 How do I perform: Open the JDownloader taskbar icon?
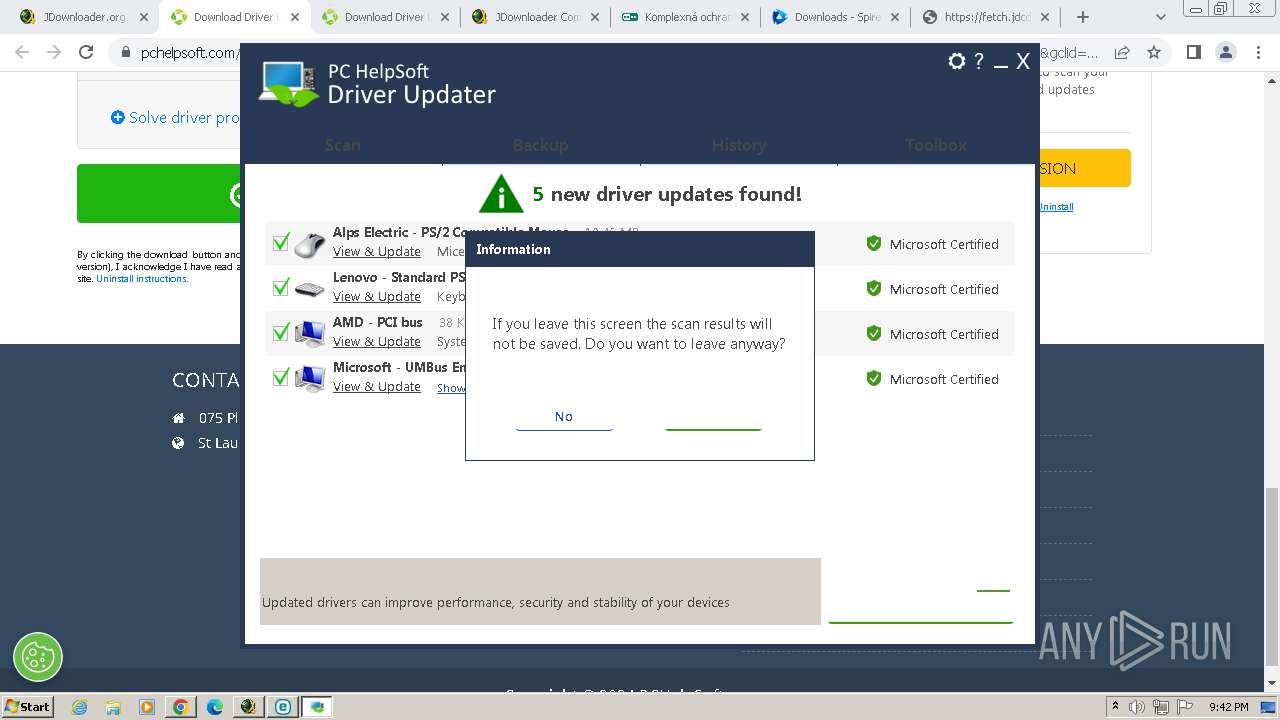[248, 707]
